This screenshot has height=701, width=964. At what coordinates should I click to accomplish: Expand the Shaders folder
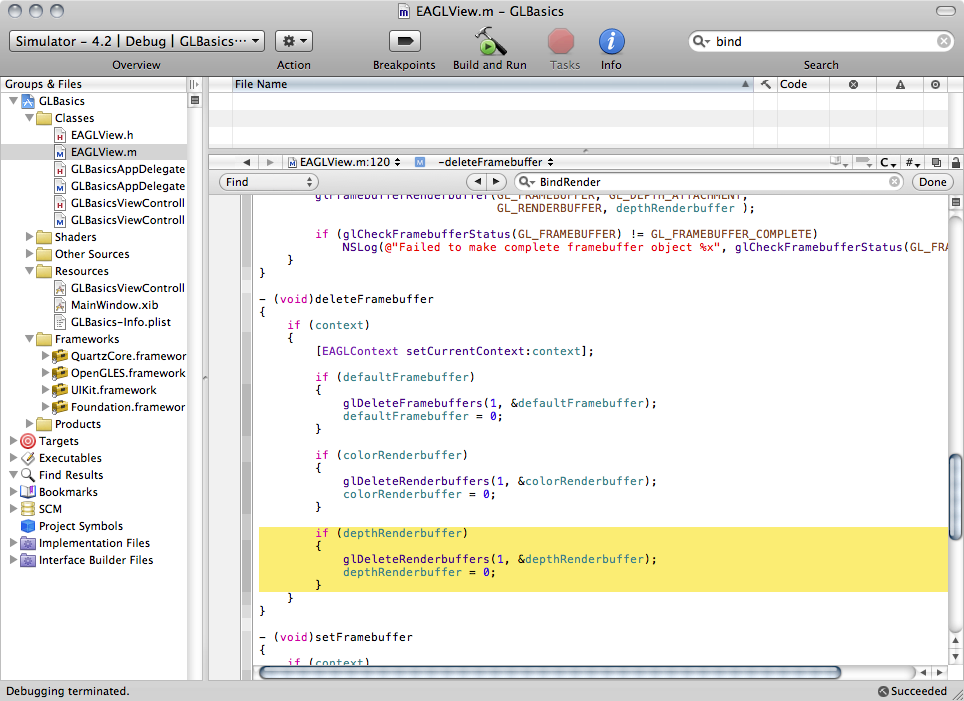coord(29,237)
